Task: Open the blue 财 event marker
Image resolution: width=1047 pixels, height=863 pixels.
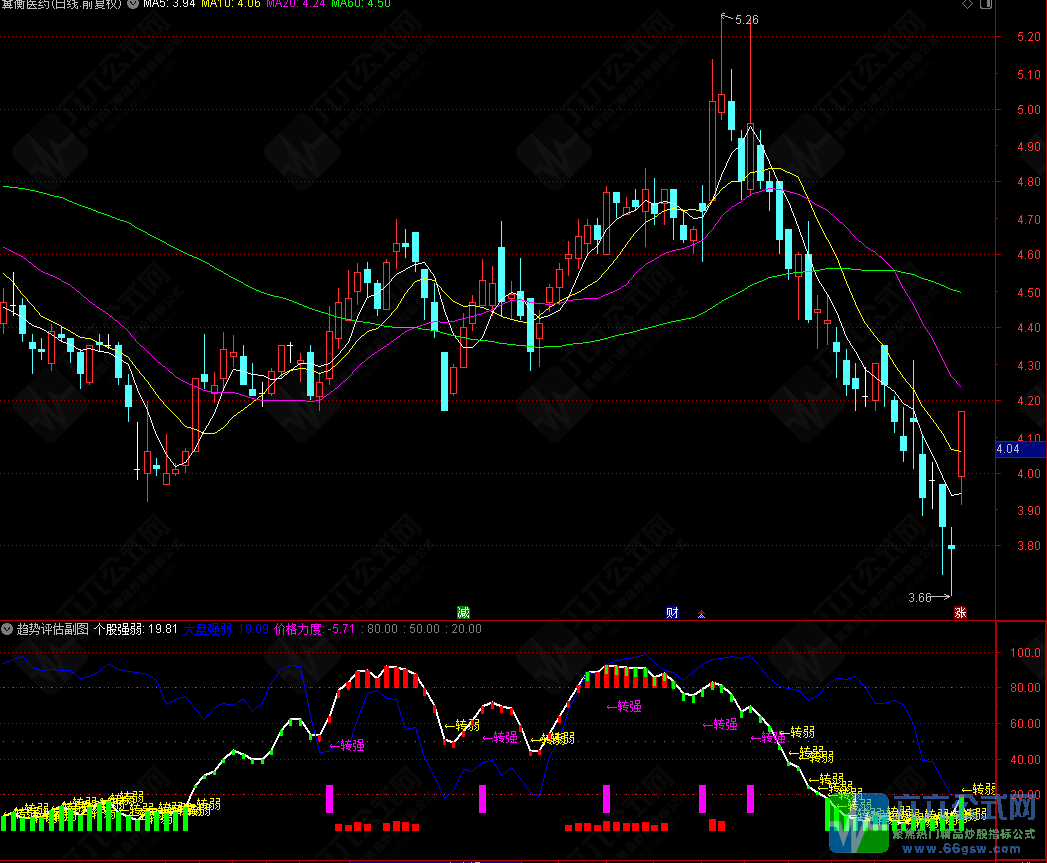Action: point(672,613)
